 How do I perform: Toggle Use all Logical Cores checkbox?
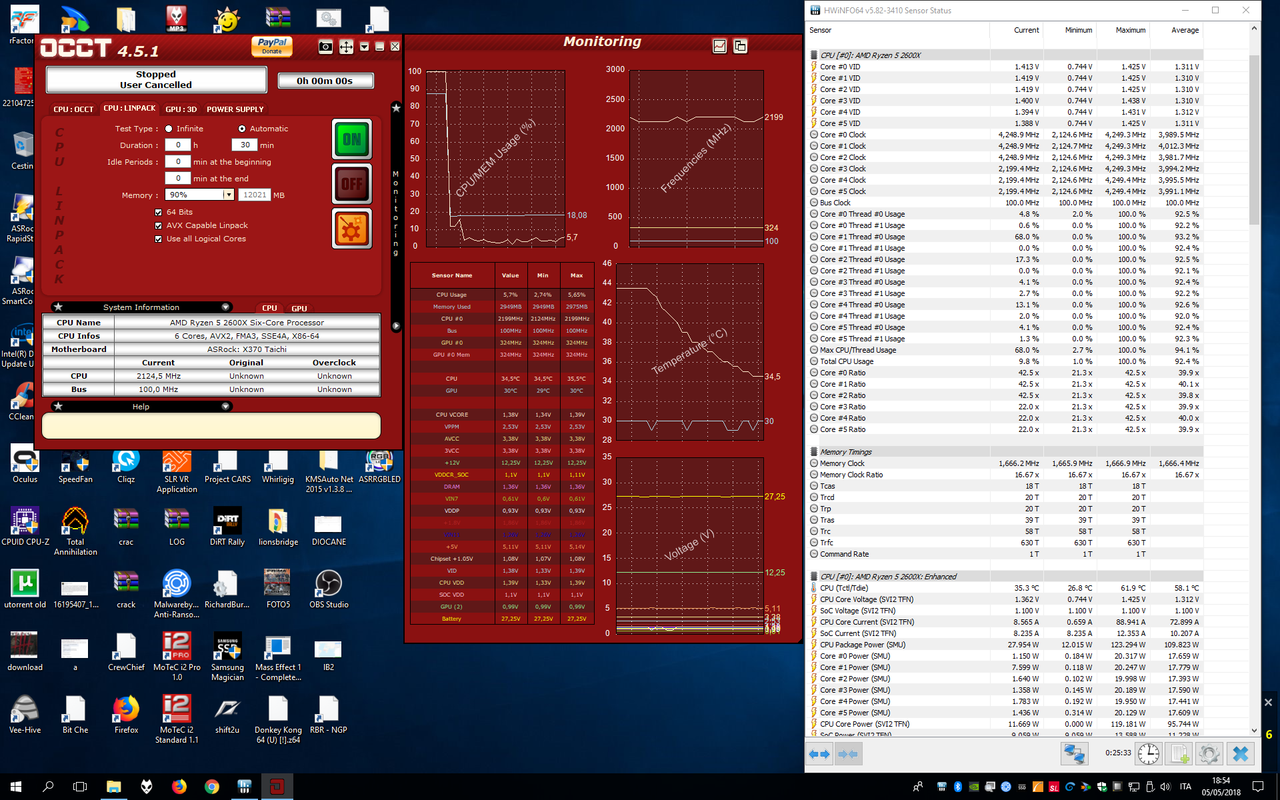click(158, 238)
